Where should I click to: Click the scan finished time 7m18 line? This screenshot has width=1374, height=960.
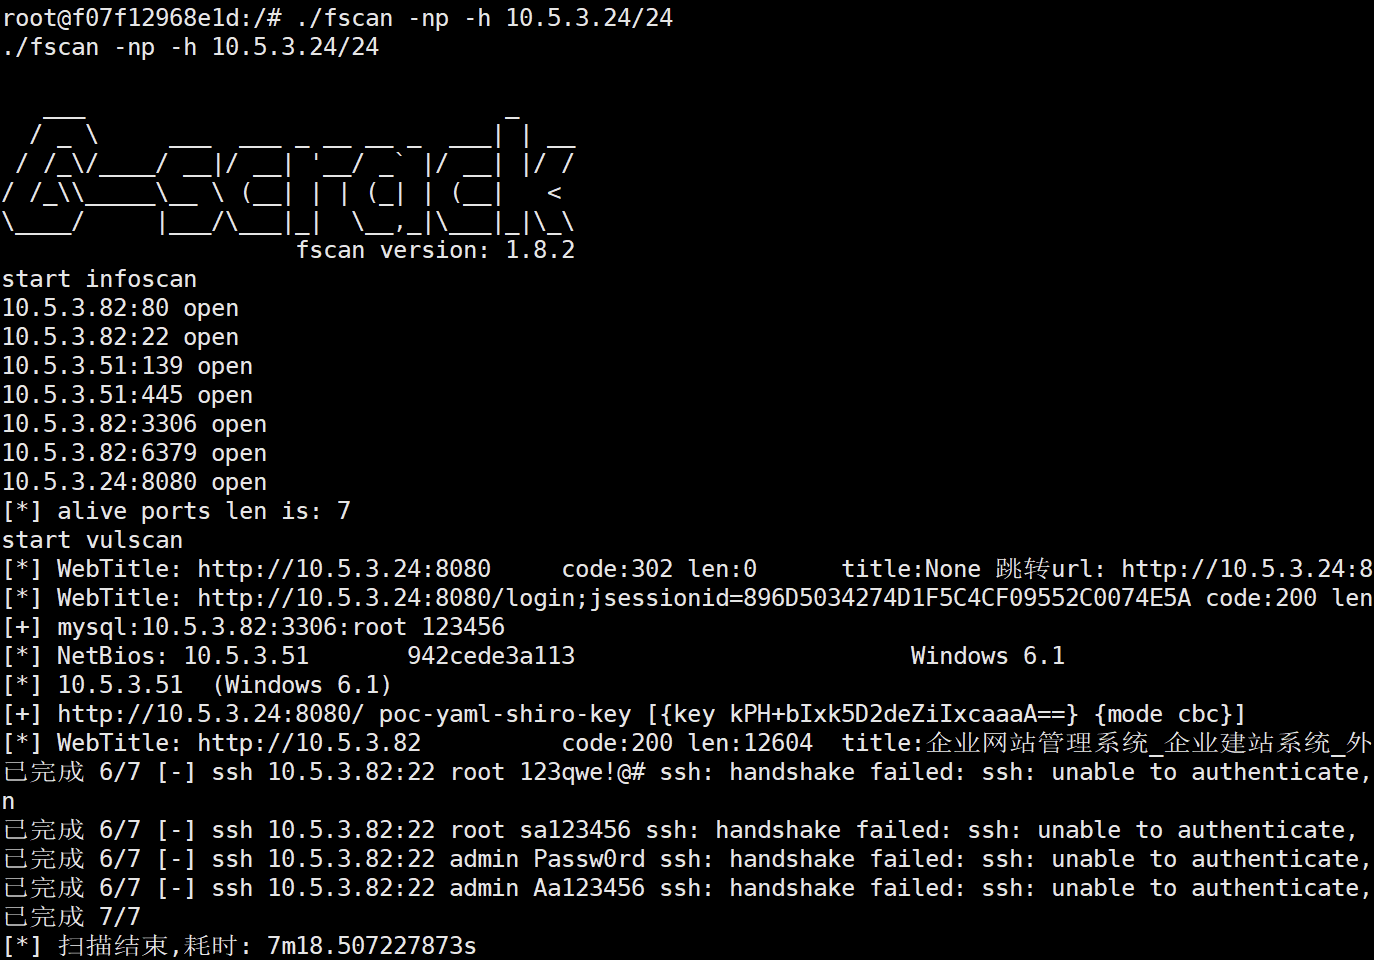click(239, 946)
